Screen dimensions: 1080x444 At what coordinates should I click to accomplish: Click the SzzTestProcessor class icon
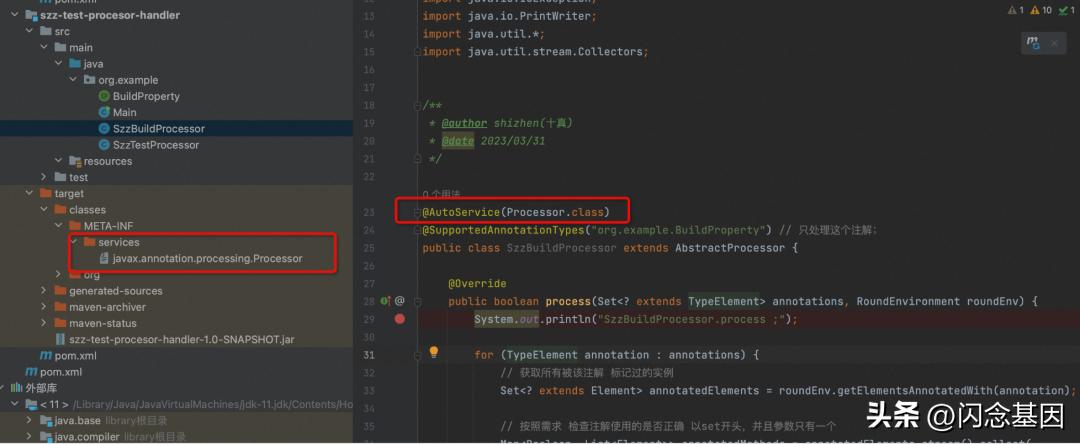104,145
